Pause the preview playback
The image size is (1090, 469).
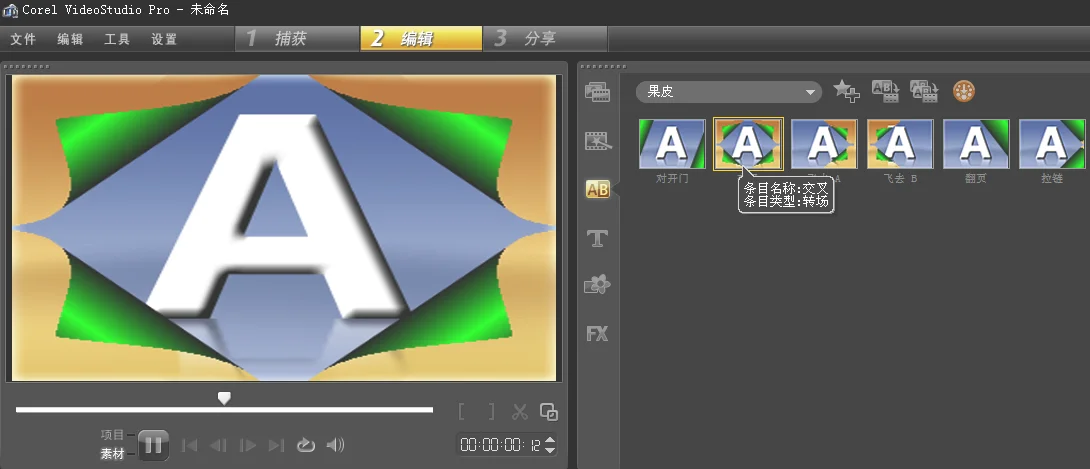[x=153, y=445]
